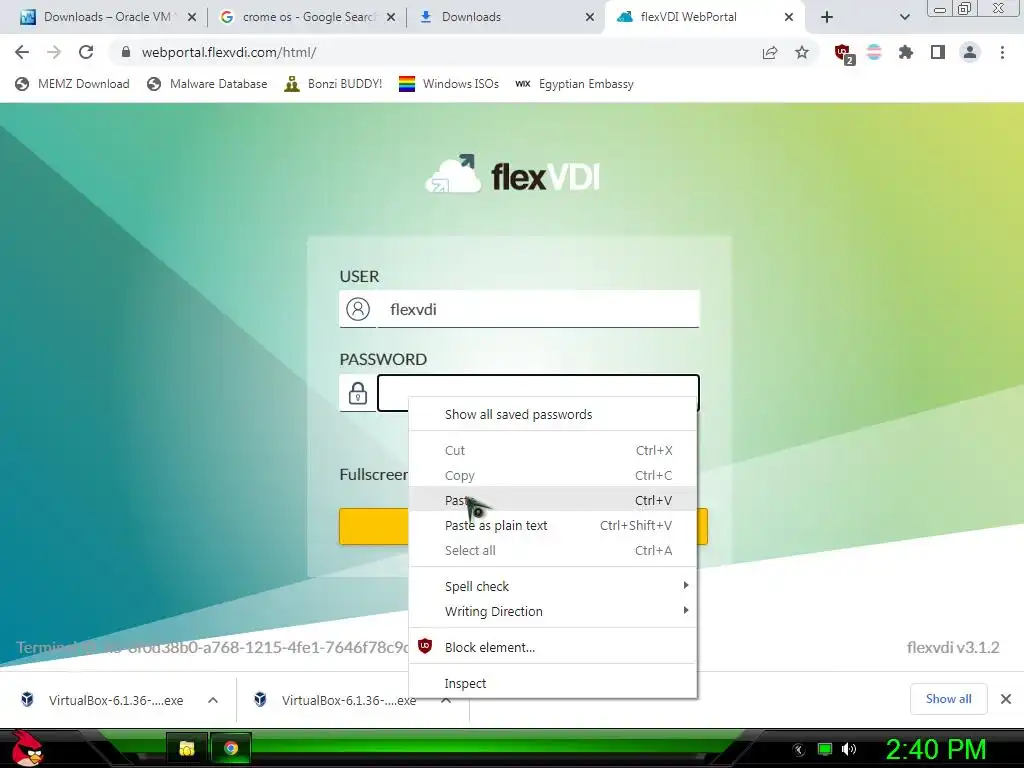This screenshot has width=1024, height=768.
Task: Expand Spell check submenu
Action: 552,586
